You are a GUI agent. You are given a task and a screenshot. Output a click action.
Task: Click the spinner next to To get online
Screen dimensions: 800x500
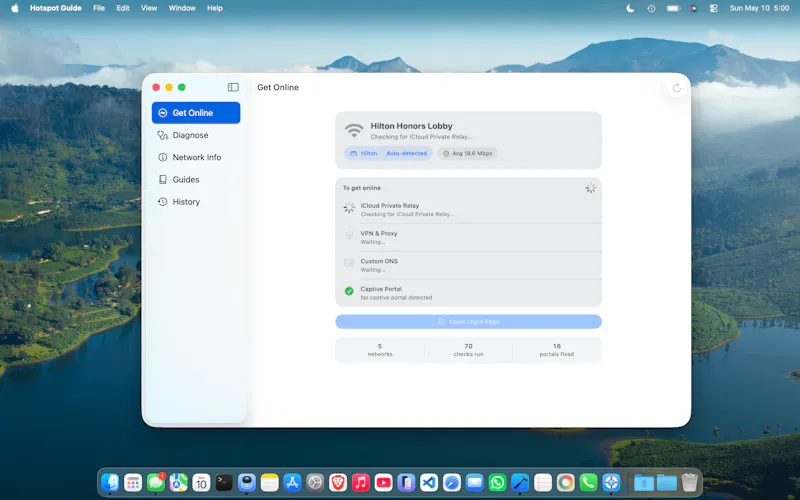pyautogui.click(x=590, y=188)
